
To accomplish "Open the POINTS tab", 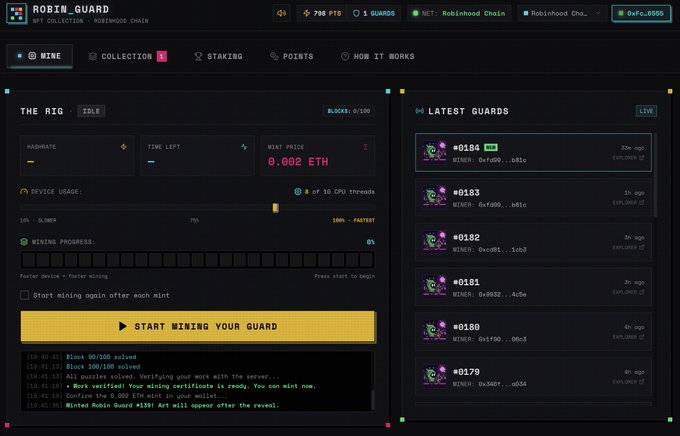I will click(291, 56).
